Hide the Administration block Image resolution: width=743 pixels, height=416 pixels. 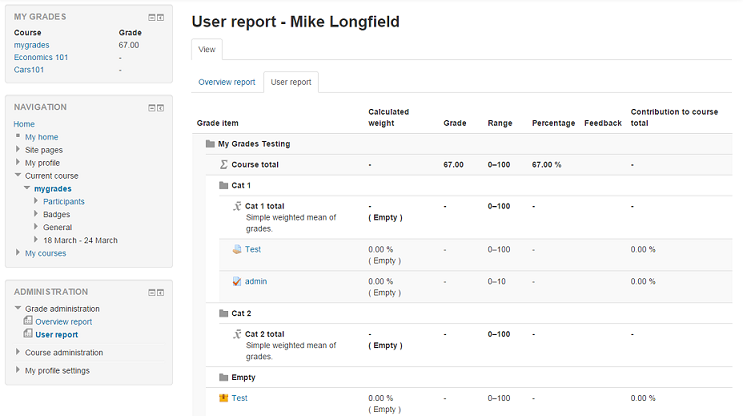(x=152, y=293)
